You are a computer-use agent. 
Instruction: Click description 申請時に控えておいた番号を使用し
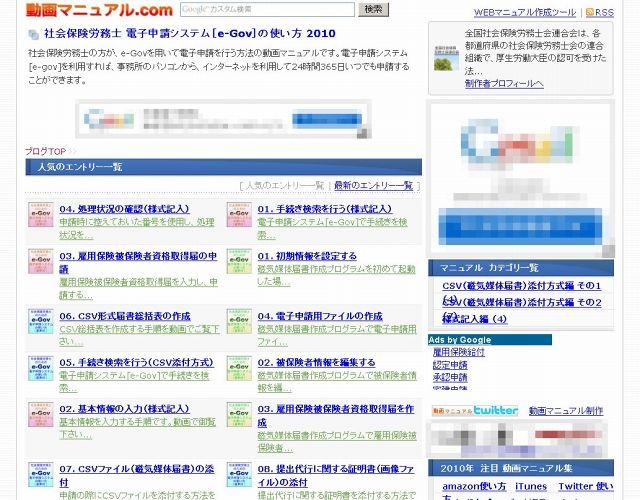(x=137, y=229)
